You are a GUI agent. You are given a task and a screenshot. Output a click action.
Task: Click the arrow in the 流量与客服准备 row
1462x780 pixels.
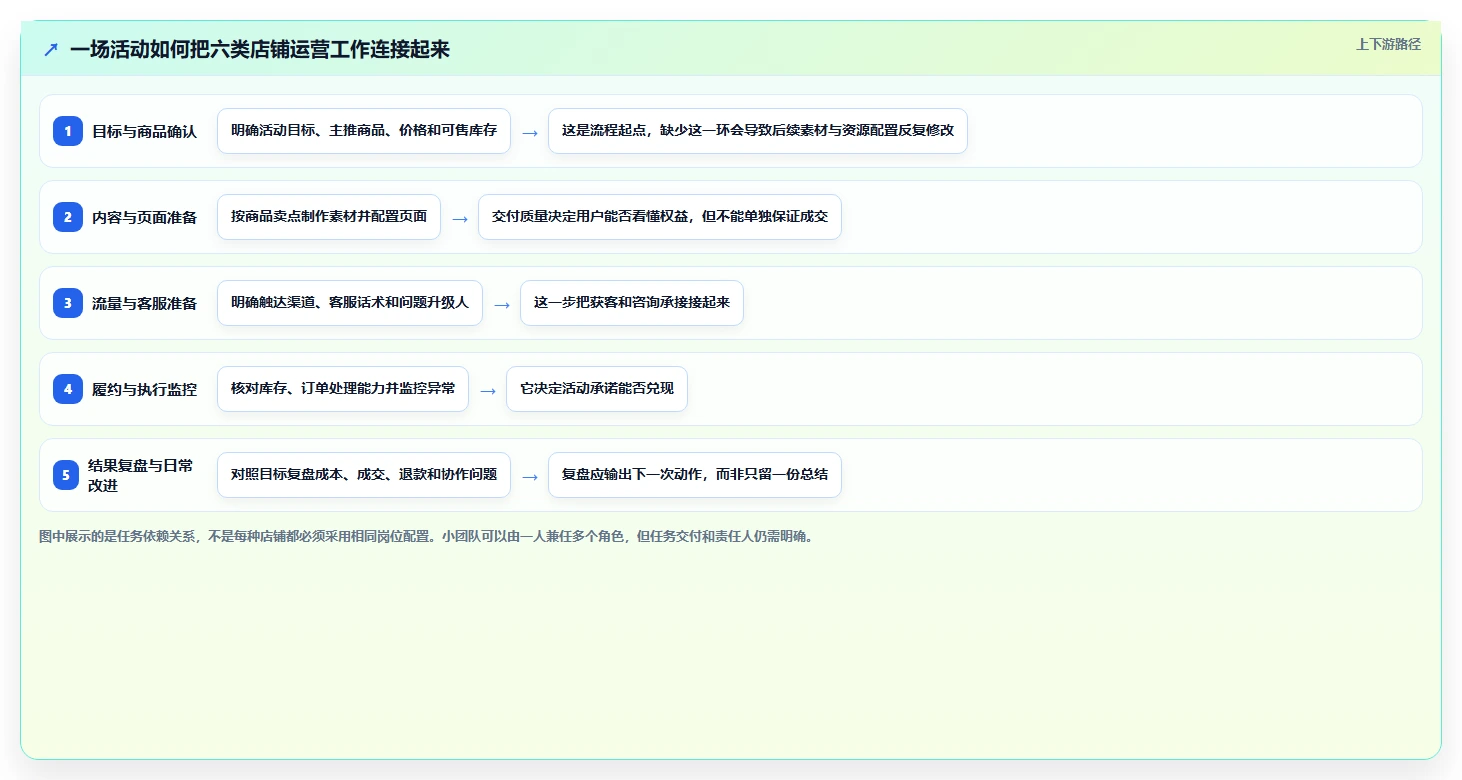(502, 304)
